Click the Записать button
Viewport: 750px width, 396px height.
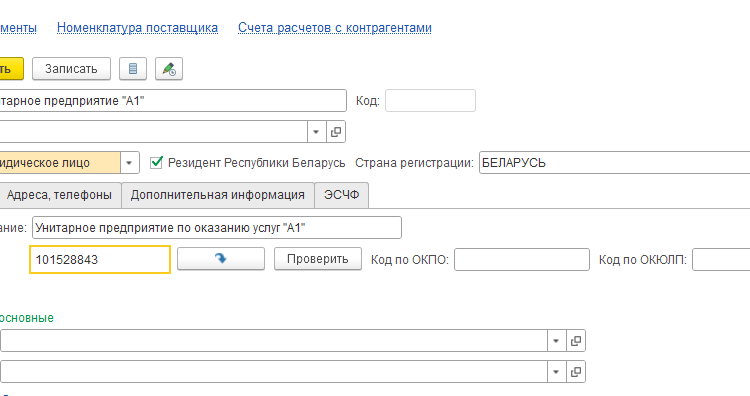[71, 69]
